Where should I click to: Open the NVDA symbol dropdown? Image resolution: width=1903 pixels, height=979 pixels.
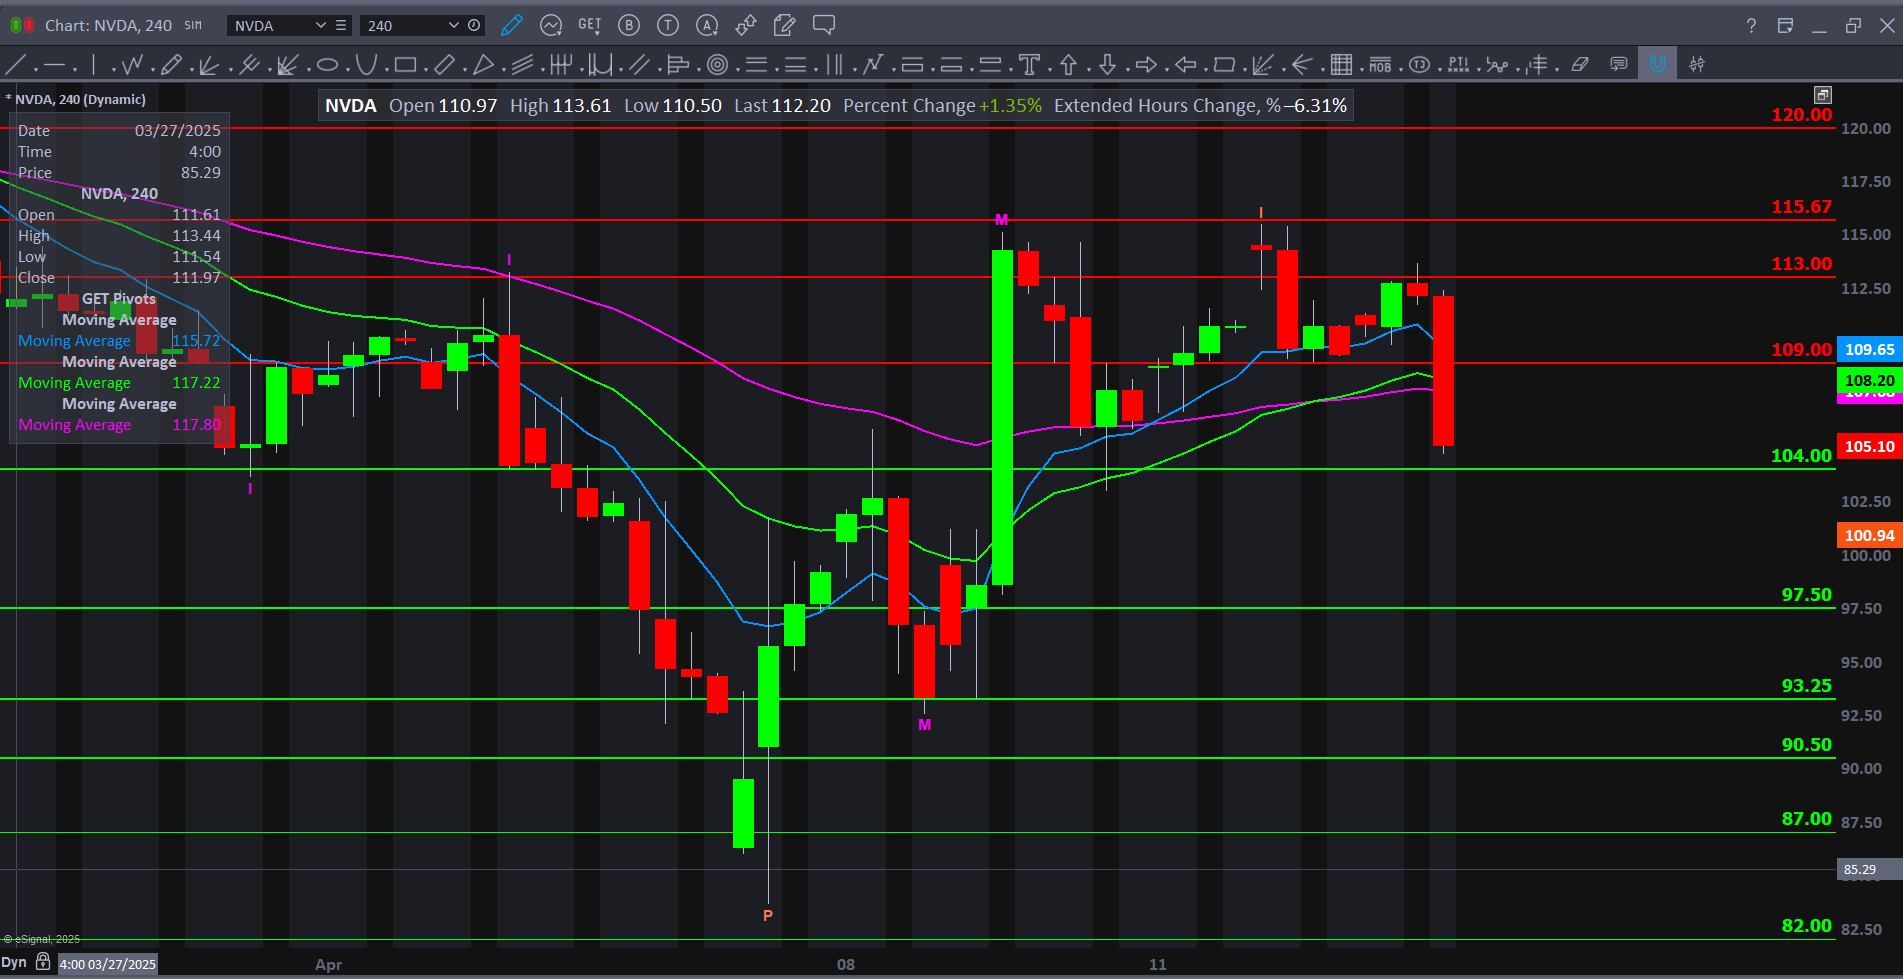coord(320,25)
